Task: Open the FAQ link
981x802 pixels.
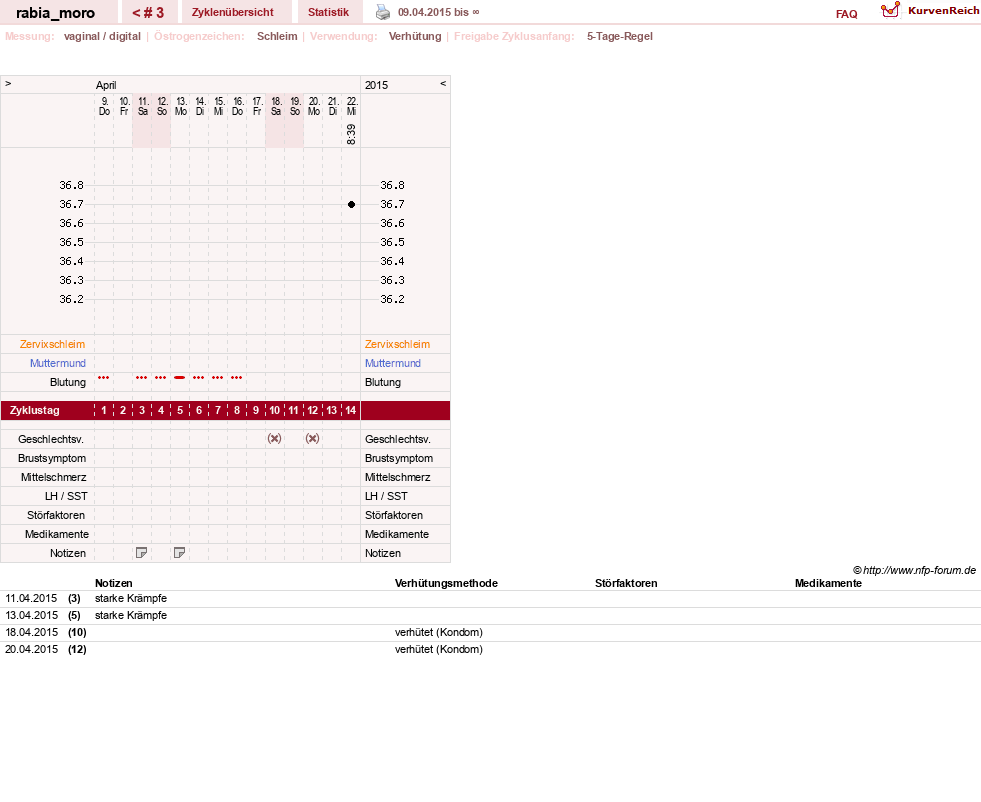Action: (x=846, y=14)
